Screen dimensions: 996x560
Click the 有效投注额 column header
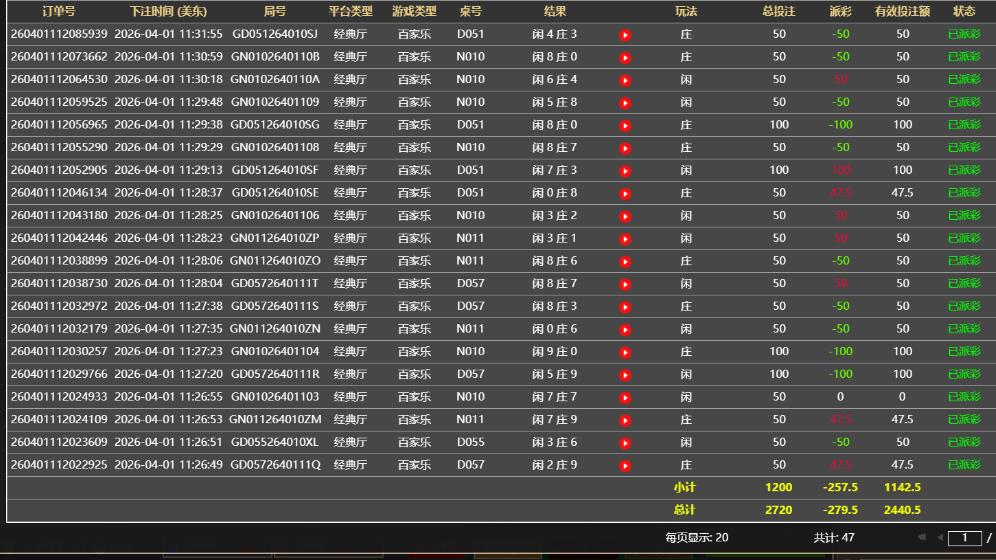902,12
